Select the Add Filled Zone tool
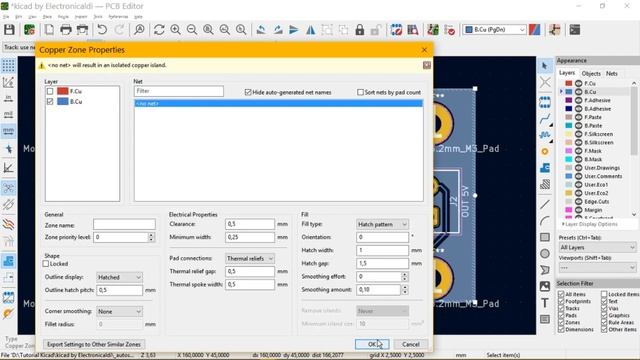The width and height of the screenshot is (640, 360). point(545,168)
